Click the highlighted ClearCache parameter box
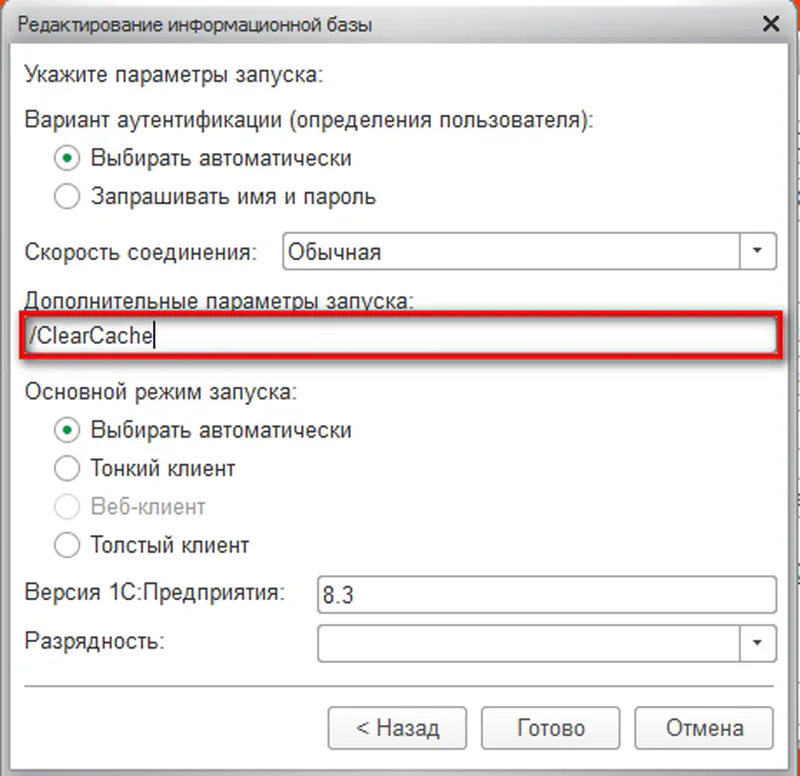 [x=400, y=338]
